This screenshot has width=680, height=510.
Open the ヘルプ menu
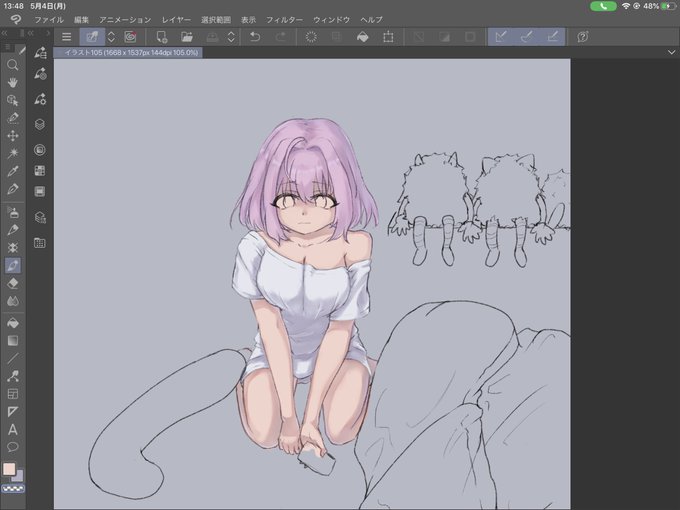(x=371, y=20)
